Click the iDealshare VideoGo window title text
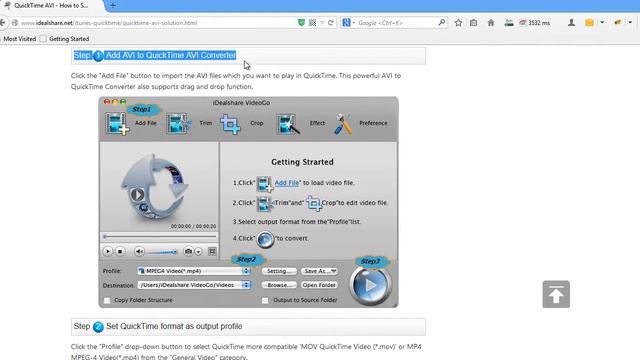640x360 pixels. [x=241, y=103]
